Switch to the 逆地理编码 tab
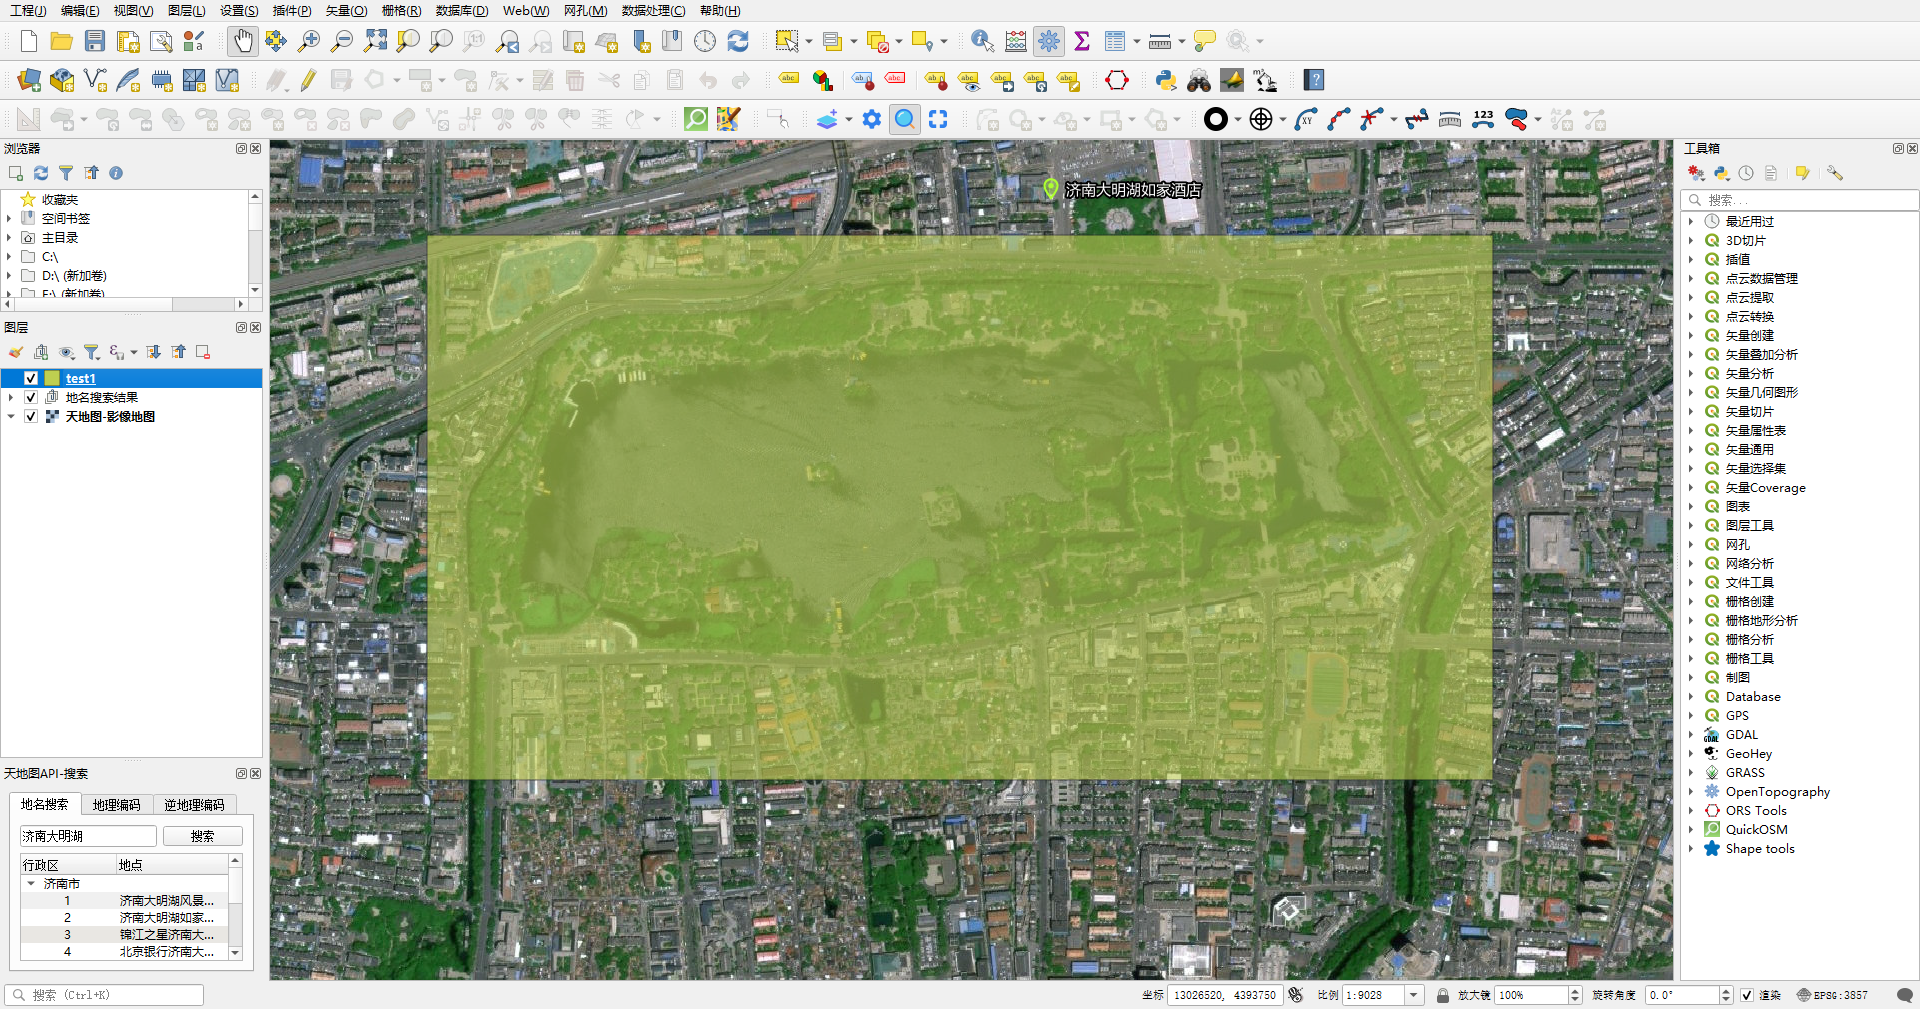 tap(194, 804)
